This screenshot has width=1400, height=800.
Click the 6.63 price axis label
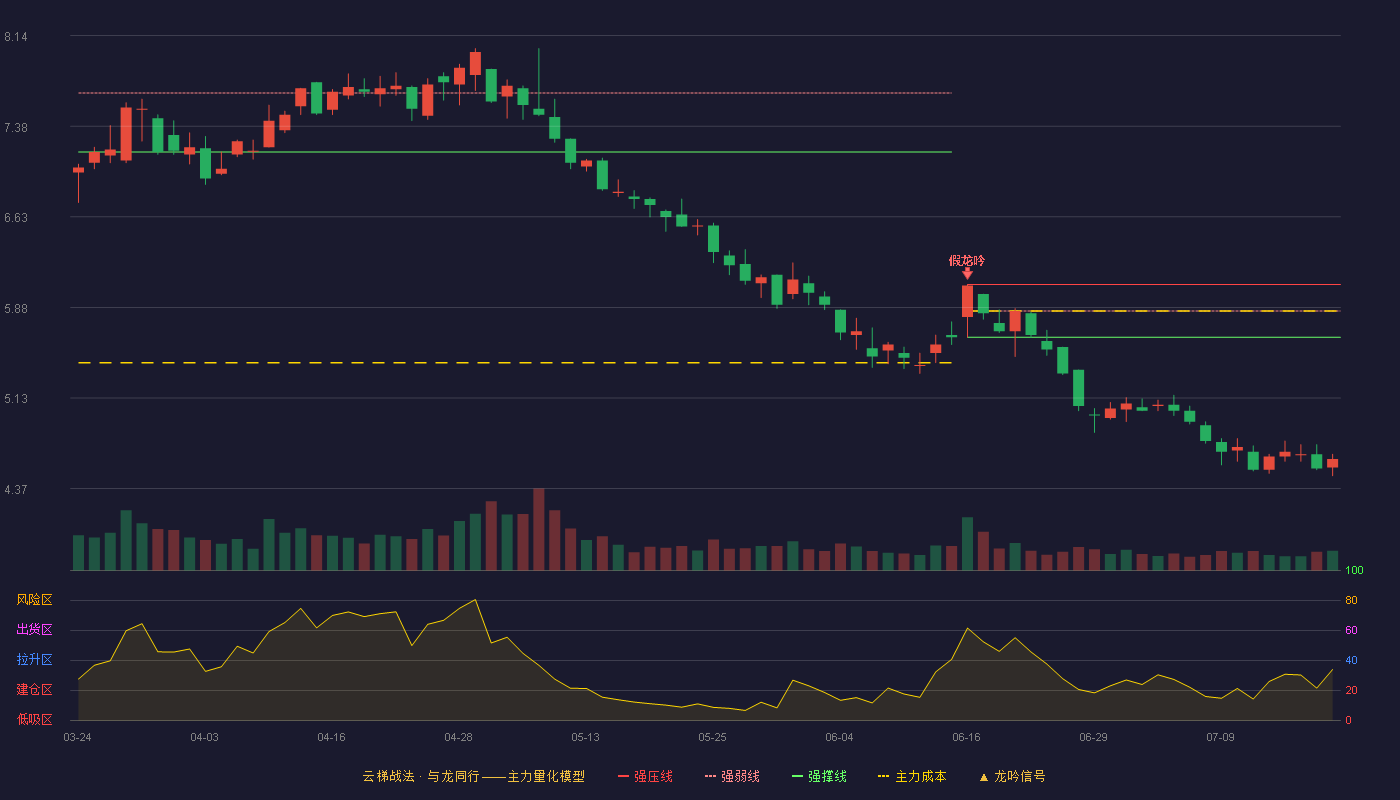click(x=16, y=218)
